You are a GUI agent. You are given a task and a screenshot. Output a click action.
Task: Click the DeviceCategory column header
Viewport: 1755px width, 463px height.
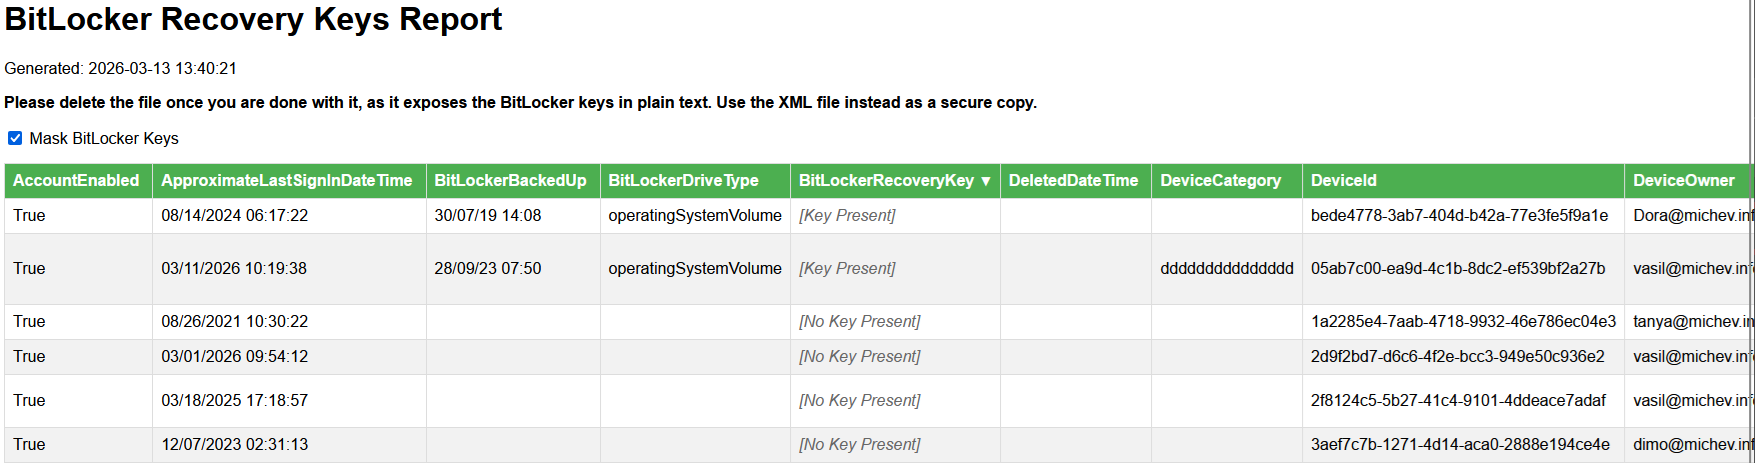click(1220, 181)
